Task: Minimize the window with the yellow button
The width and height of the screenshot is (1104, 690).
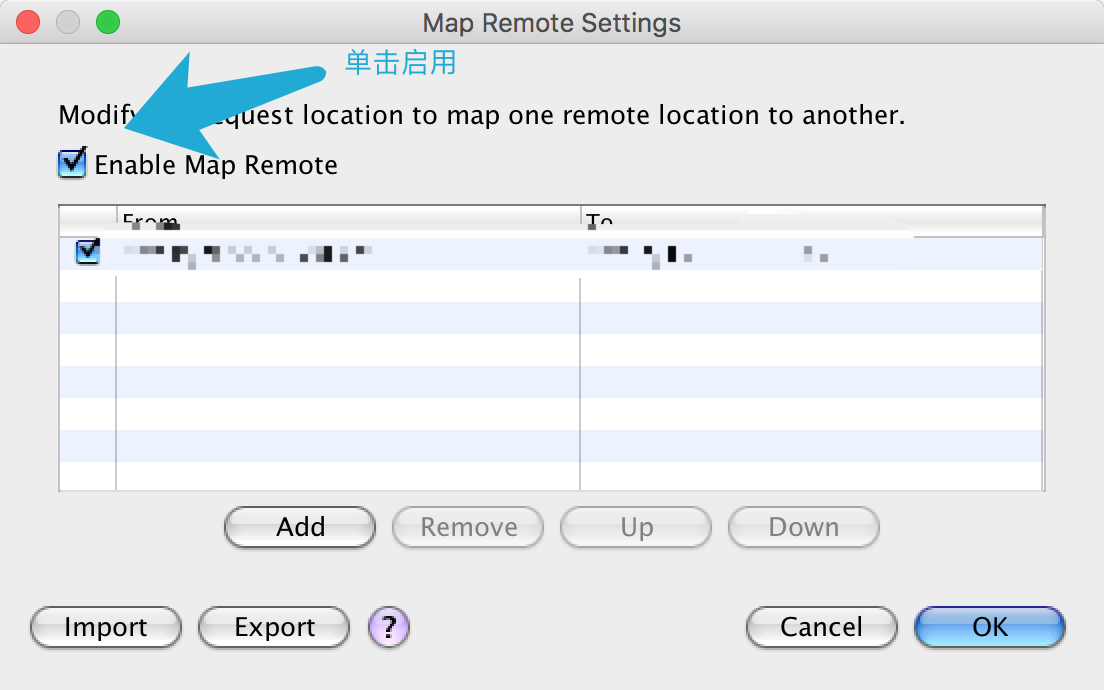Action: point(68,22)
